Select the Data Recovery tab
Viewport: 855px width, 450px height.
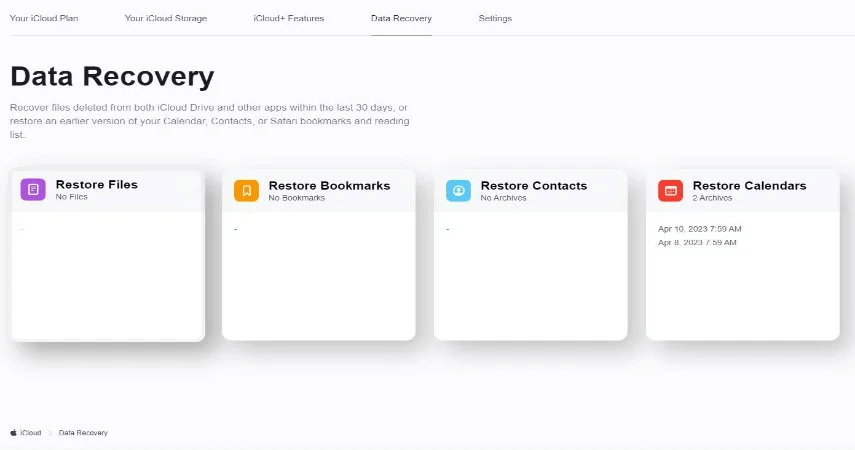click(401, 19)
